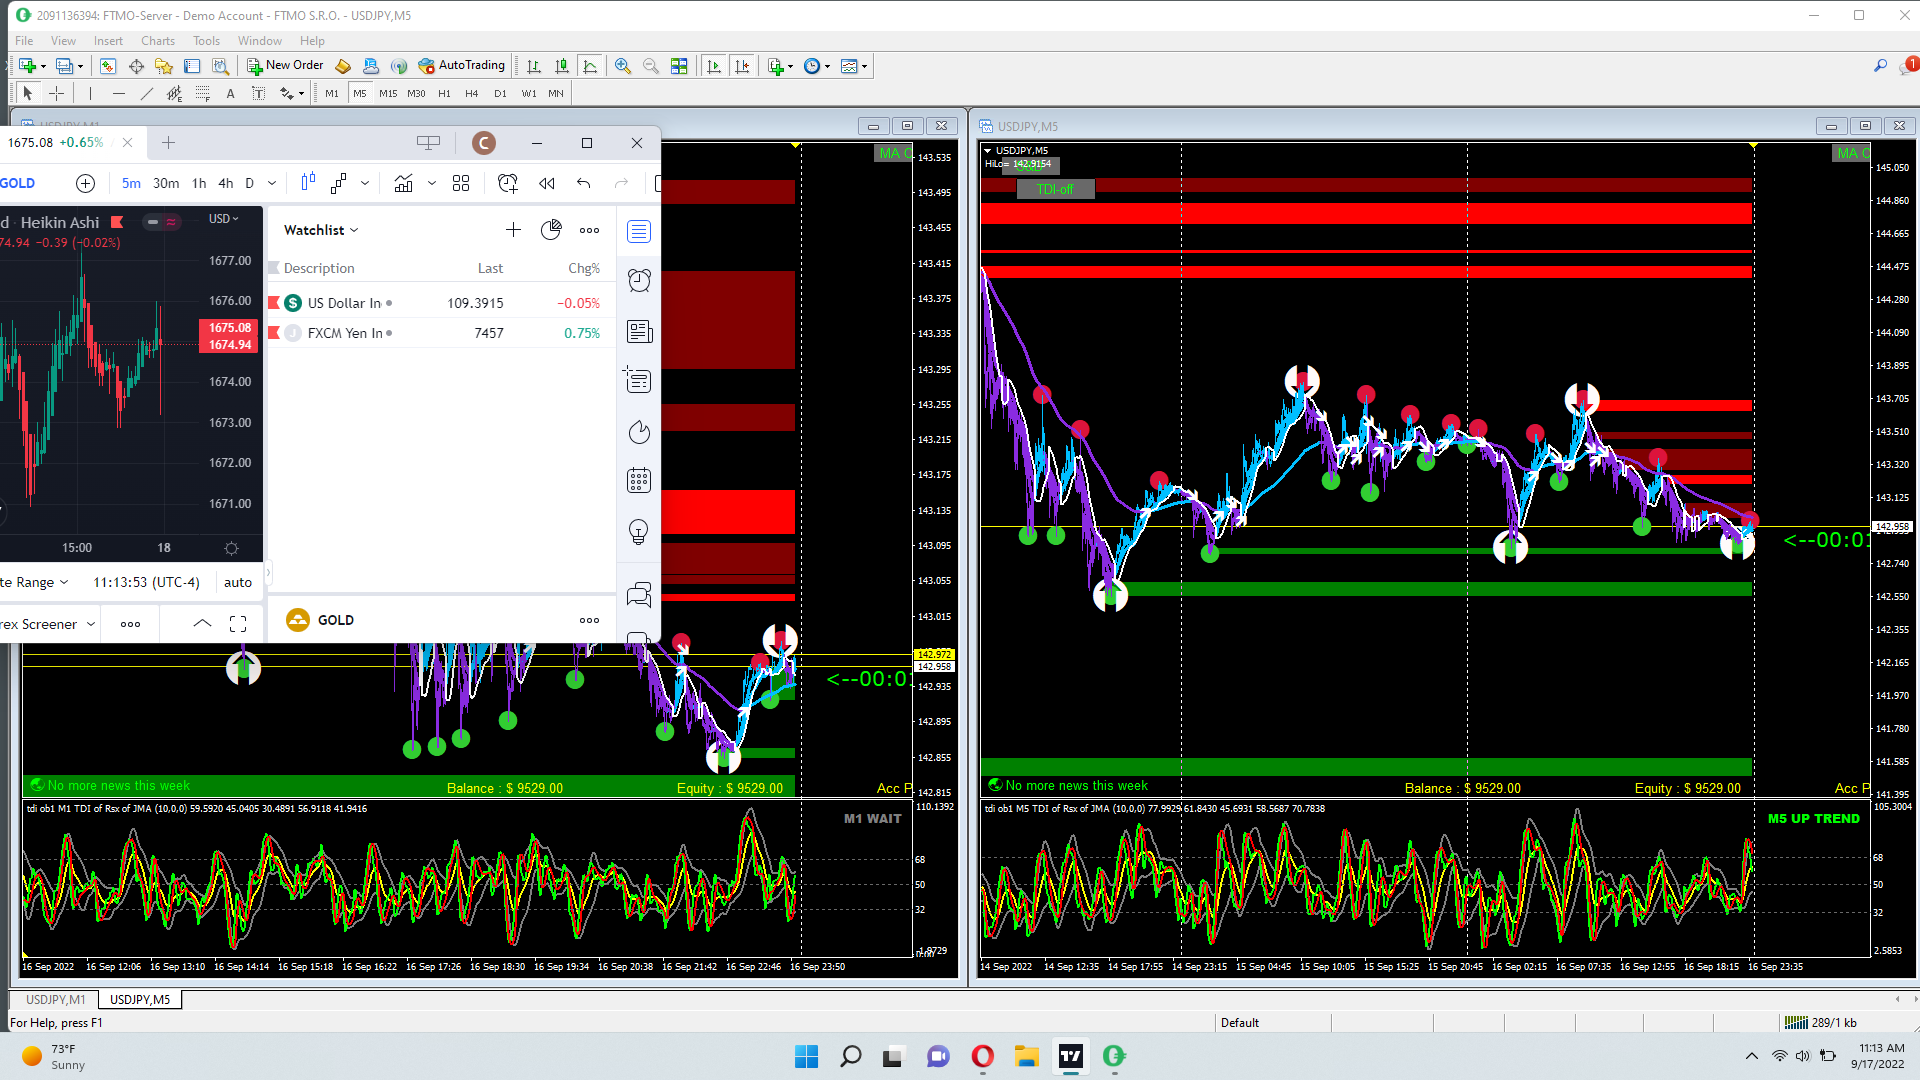Open tile windows layout icon
The image size is (1920, 1080).
pyautogui.click(x=679, y=66)
